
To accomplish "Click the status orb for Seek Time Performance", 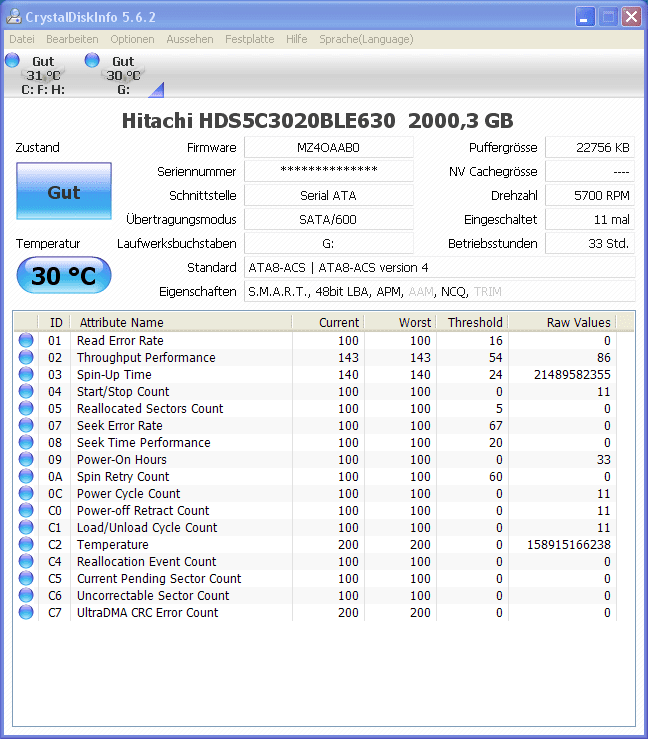I will point(26,442).
